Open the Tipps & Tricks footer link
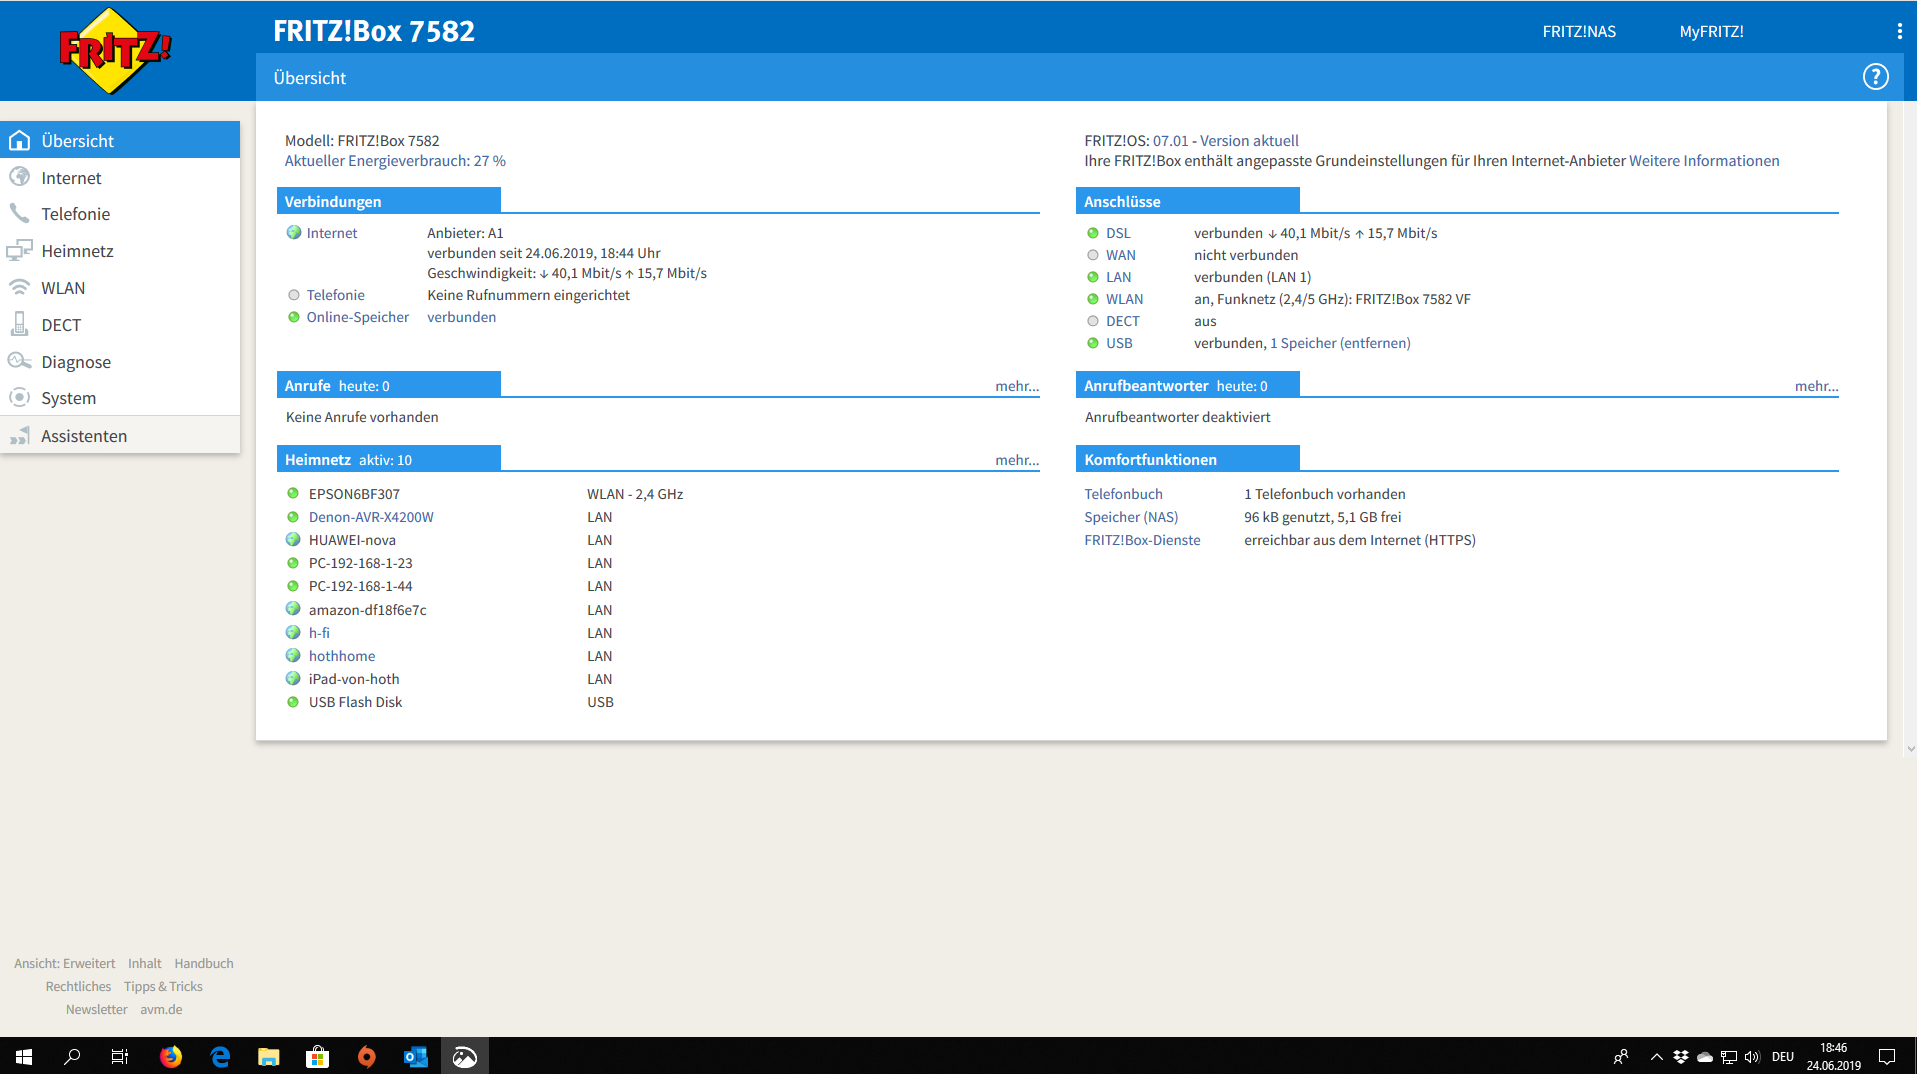Screen dimensions: 1917x1074 pos(163,986)
